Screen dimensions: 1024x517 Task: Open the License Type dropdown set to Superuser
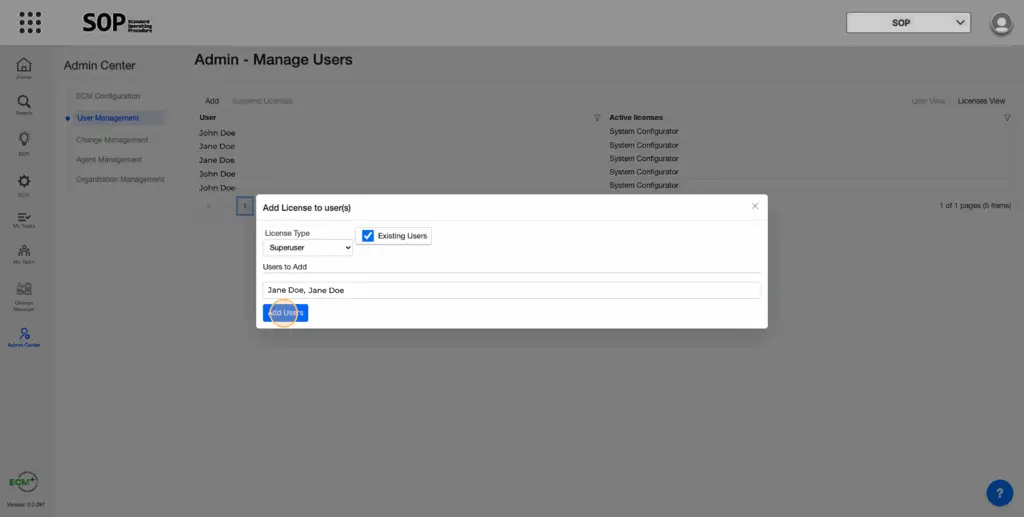[308, 247]
